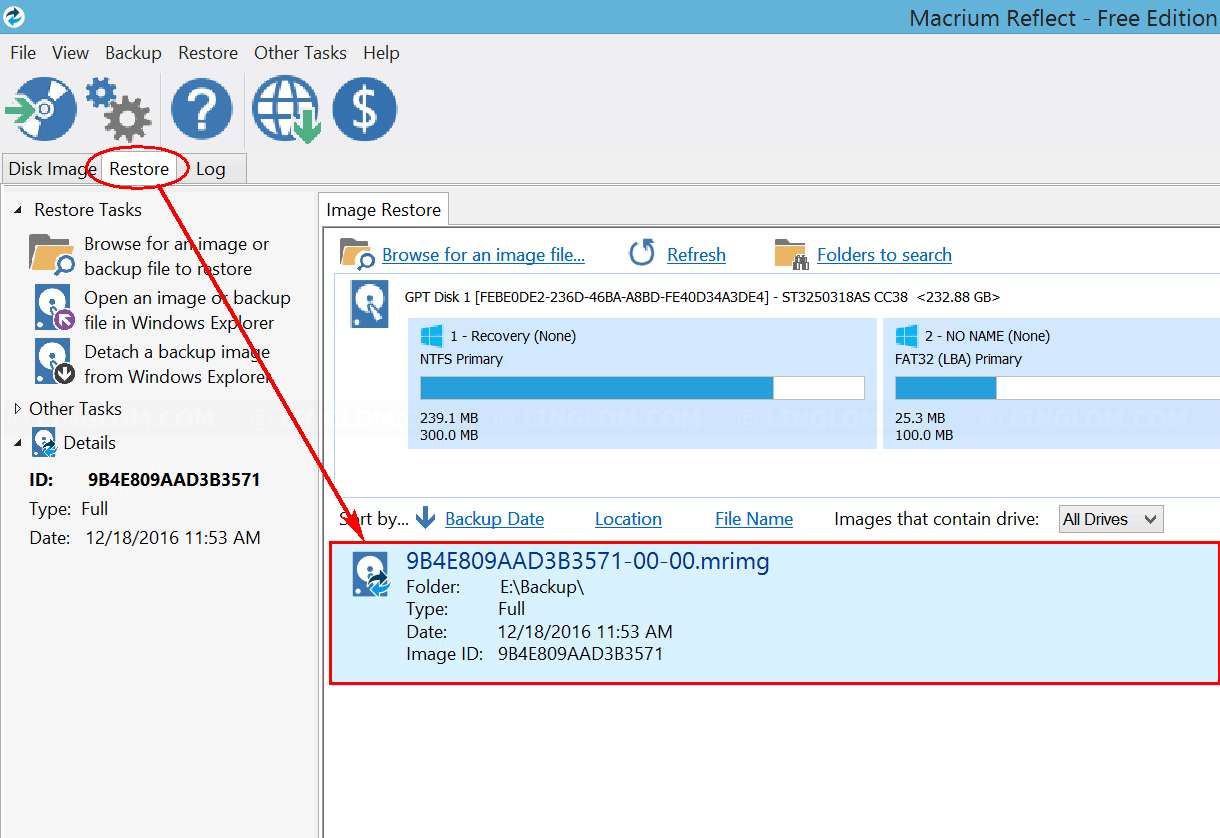Click the date '12/18/2016 11:53 AM' in image entry

click(585, 632)
